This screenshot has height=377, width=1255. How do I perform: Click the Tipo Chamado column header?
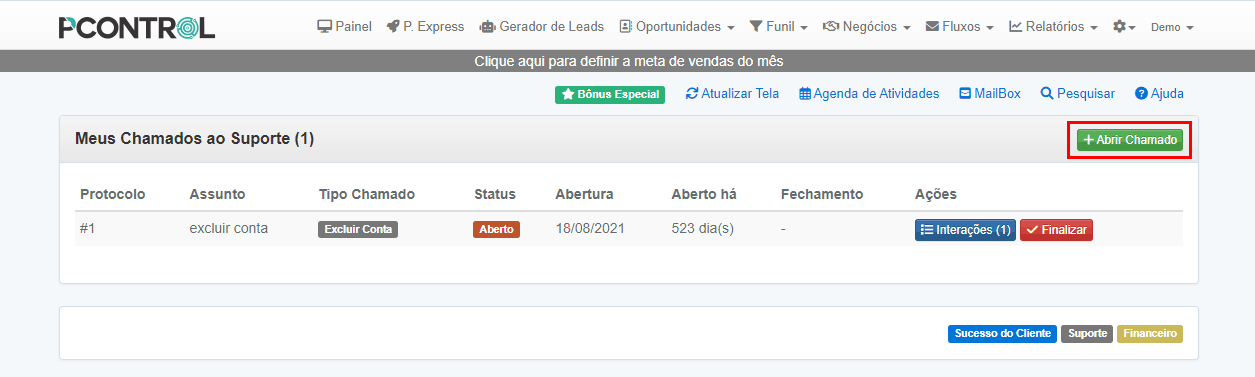point(367,194)
